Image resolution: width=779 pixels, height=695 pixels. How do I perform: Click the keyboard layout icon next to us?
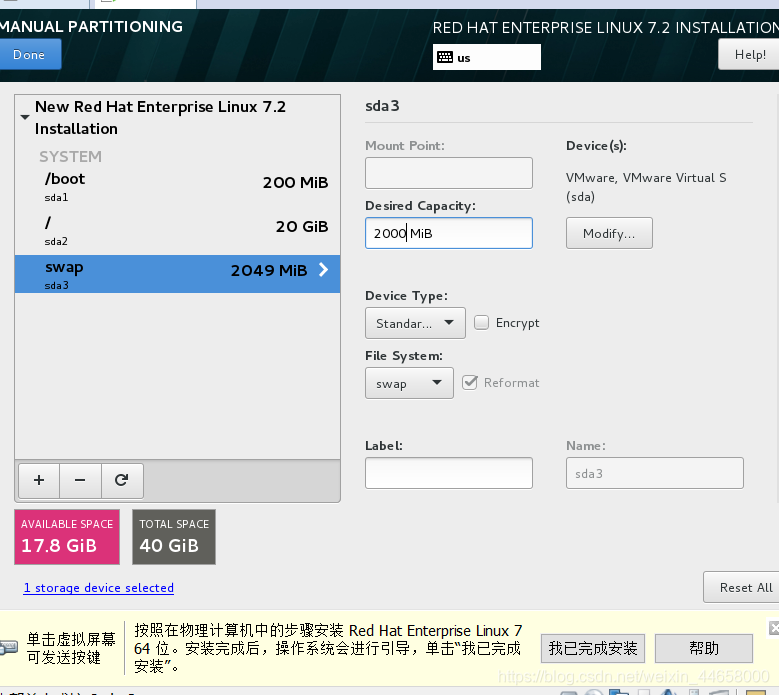point(445,57)
